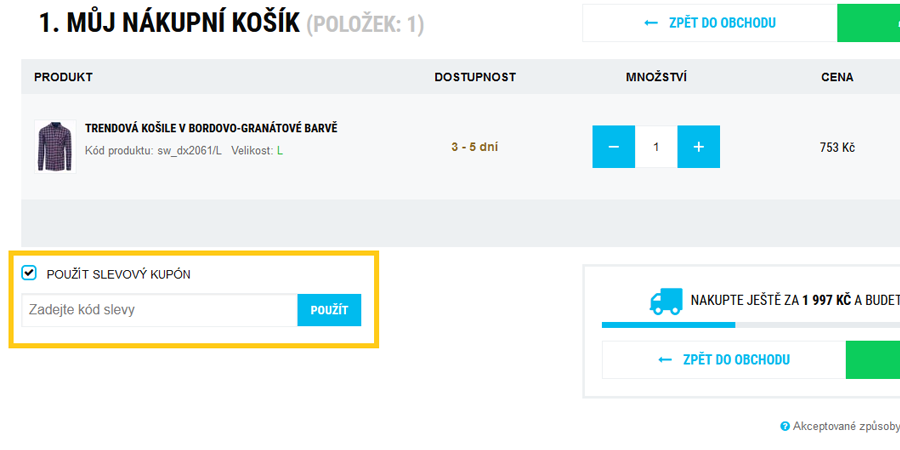
Task: Increase shirt quantity with plus button
Action: (x=699, y=147)
